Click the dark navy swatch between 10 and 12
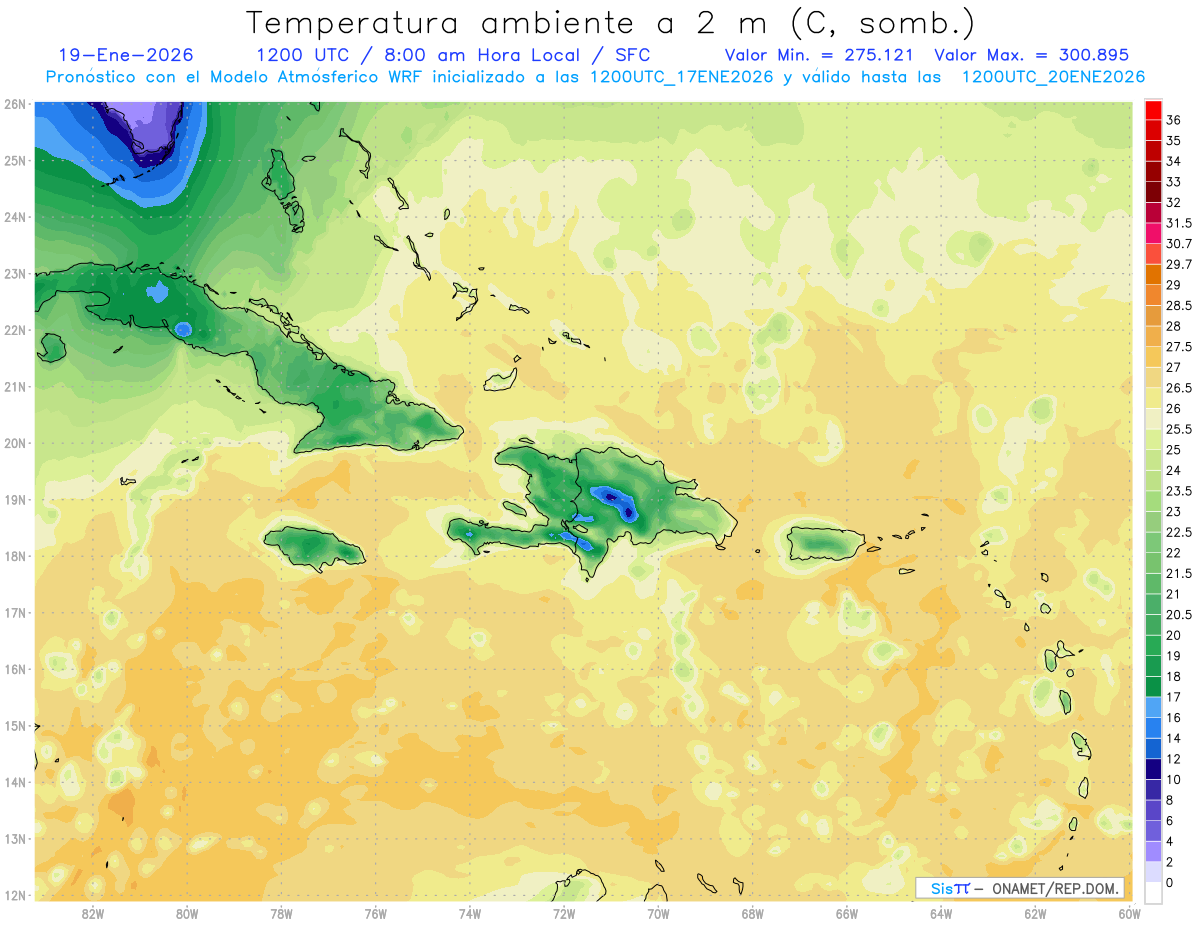This screenshot has height=927, width=1200. click(1153, 769)
